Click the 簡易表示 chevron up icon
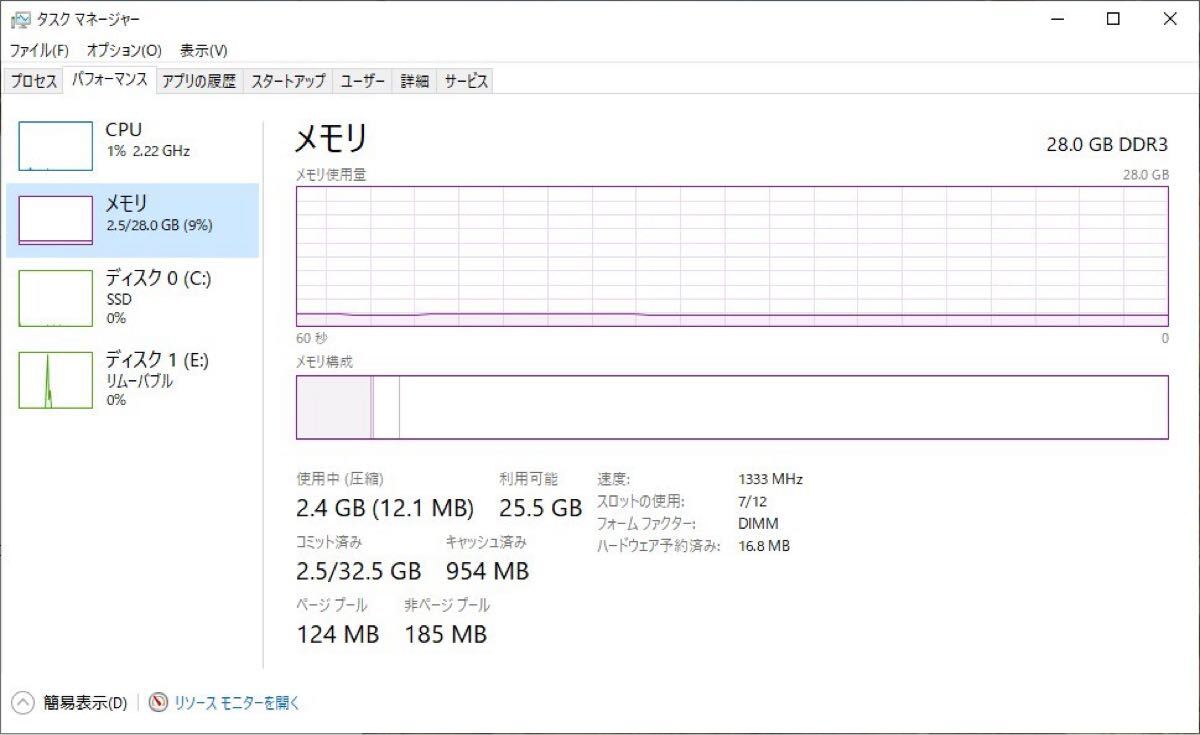Image resolution: width=1200 pixels, height=735 pixels. 22,703
